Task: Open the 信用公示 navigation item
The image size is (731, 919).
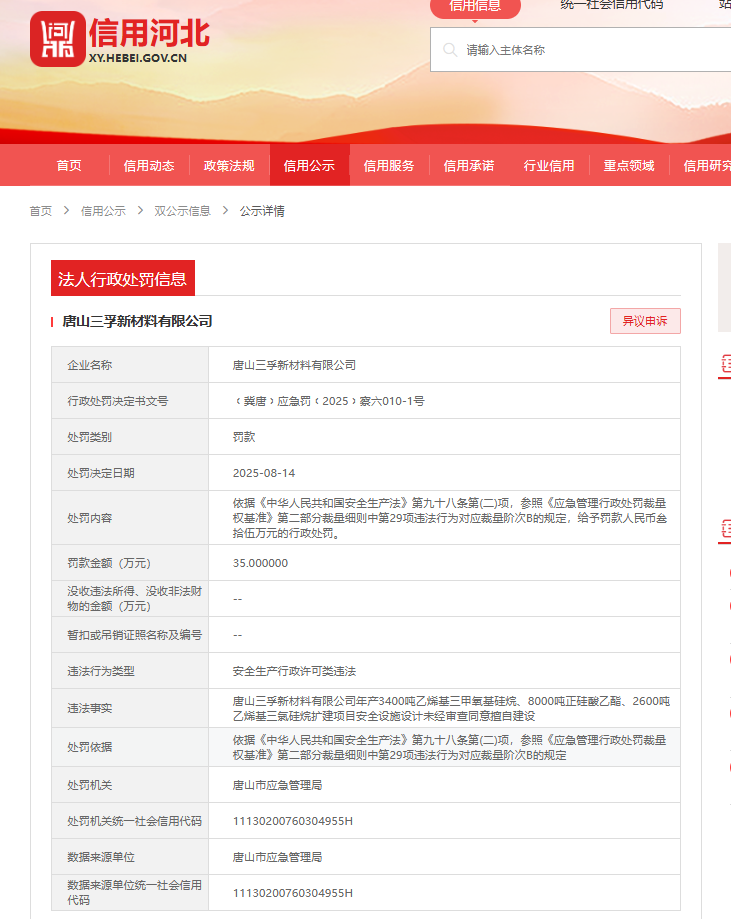Action: [310, 166]
